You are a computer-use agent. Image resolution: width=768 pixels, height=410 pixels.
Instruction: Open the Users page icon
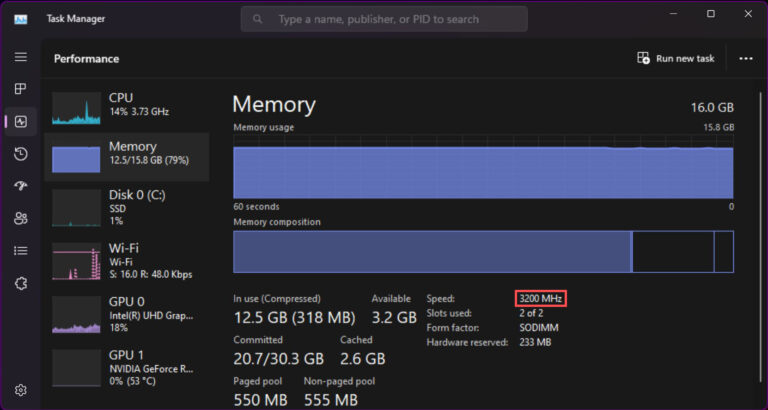coord(20,218)
